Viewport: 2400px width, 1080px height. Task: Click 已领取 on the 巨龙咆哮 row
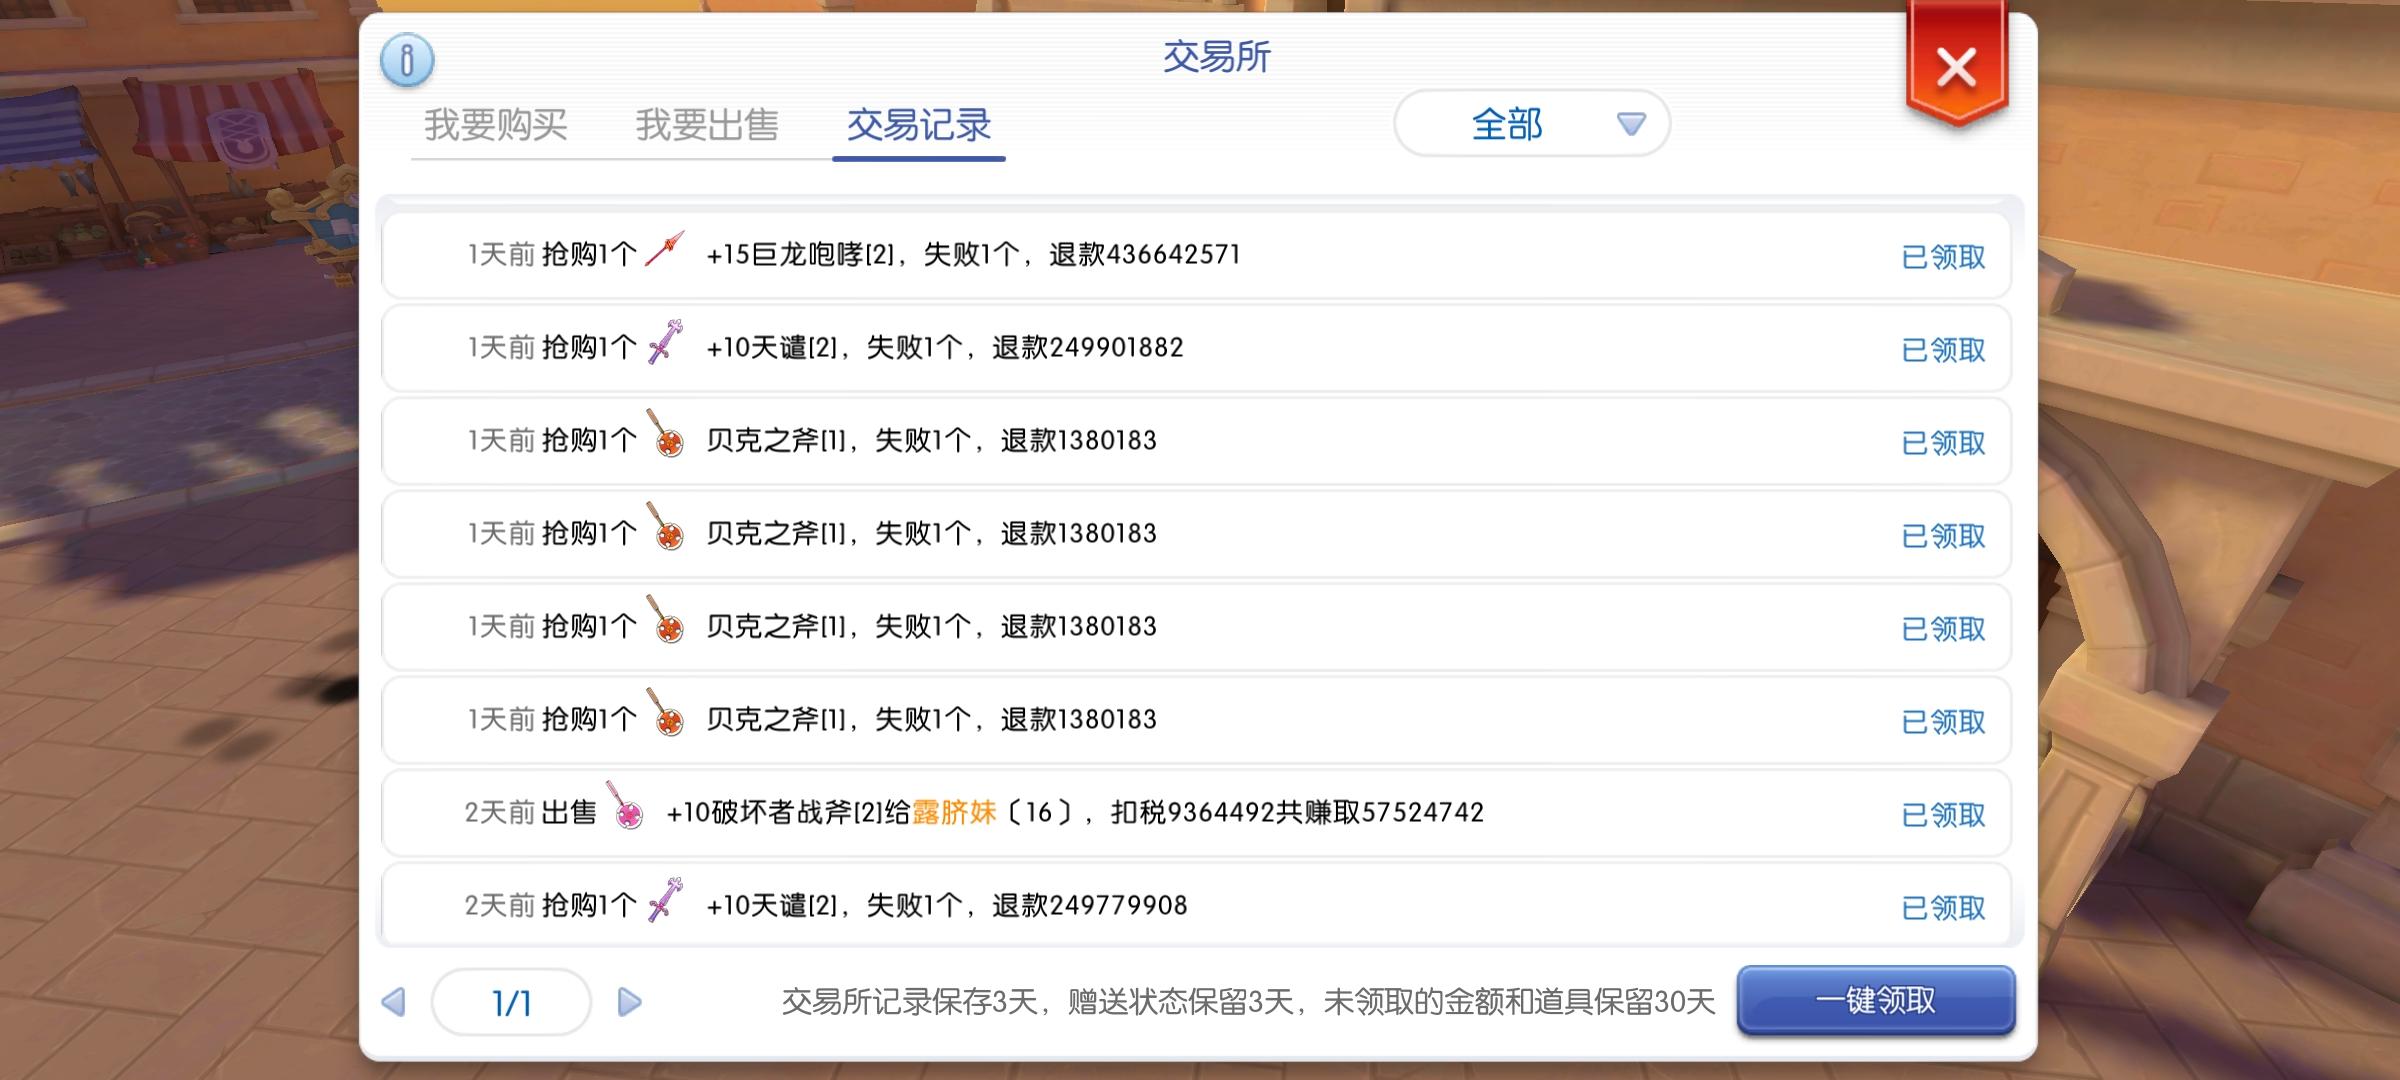[1942, 257]
